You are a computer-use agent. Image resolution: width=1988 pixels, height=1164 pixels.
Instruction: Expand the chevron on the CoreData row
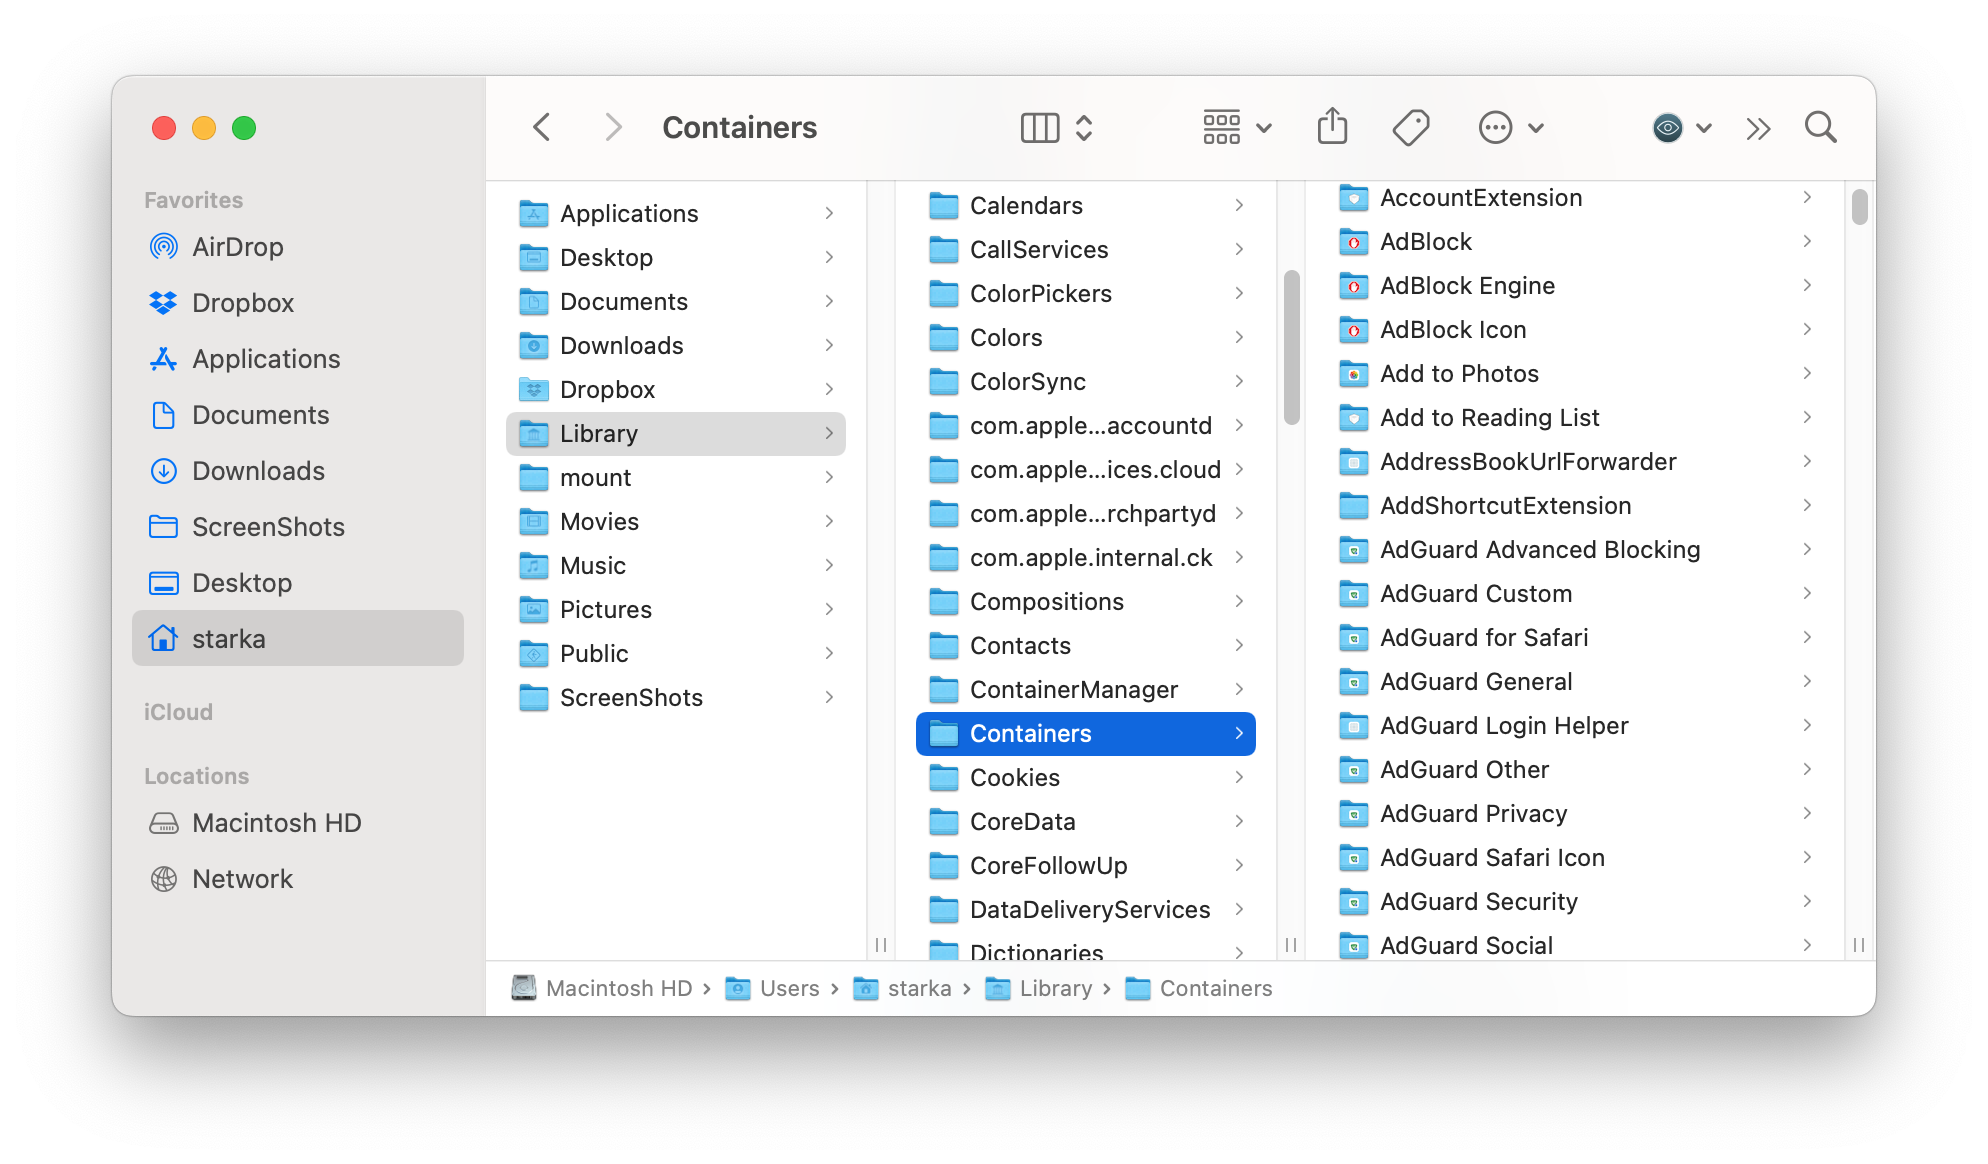[1239, 822]
